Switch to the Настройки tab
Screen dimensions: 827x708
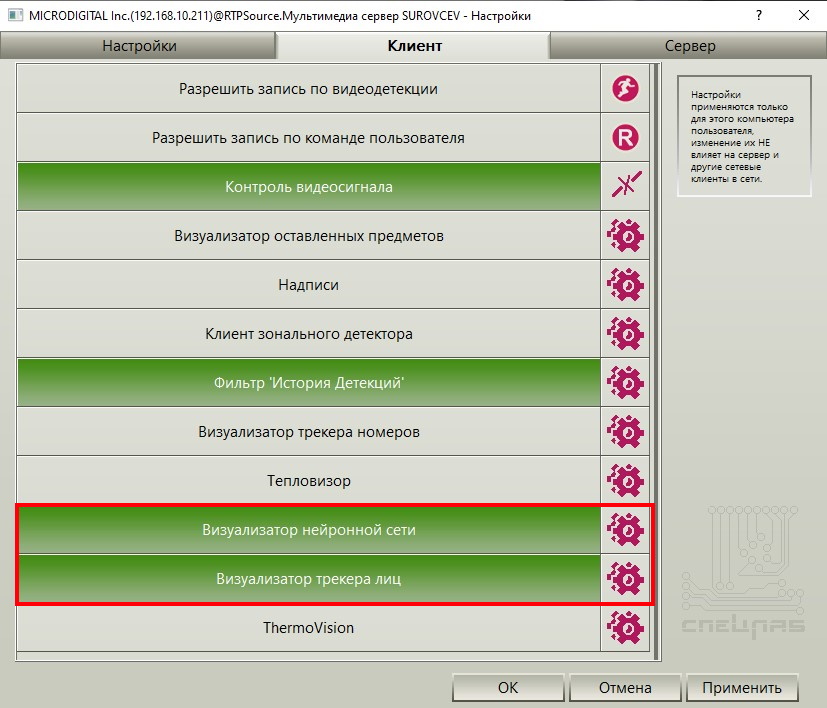138,46
